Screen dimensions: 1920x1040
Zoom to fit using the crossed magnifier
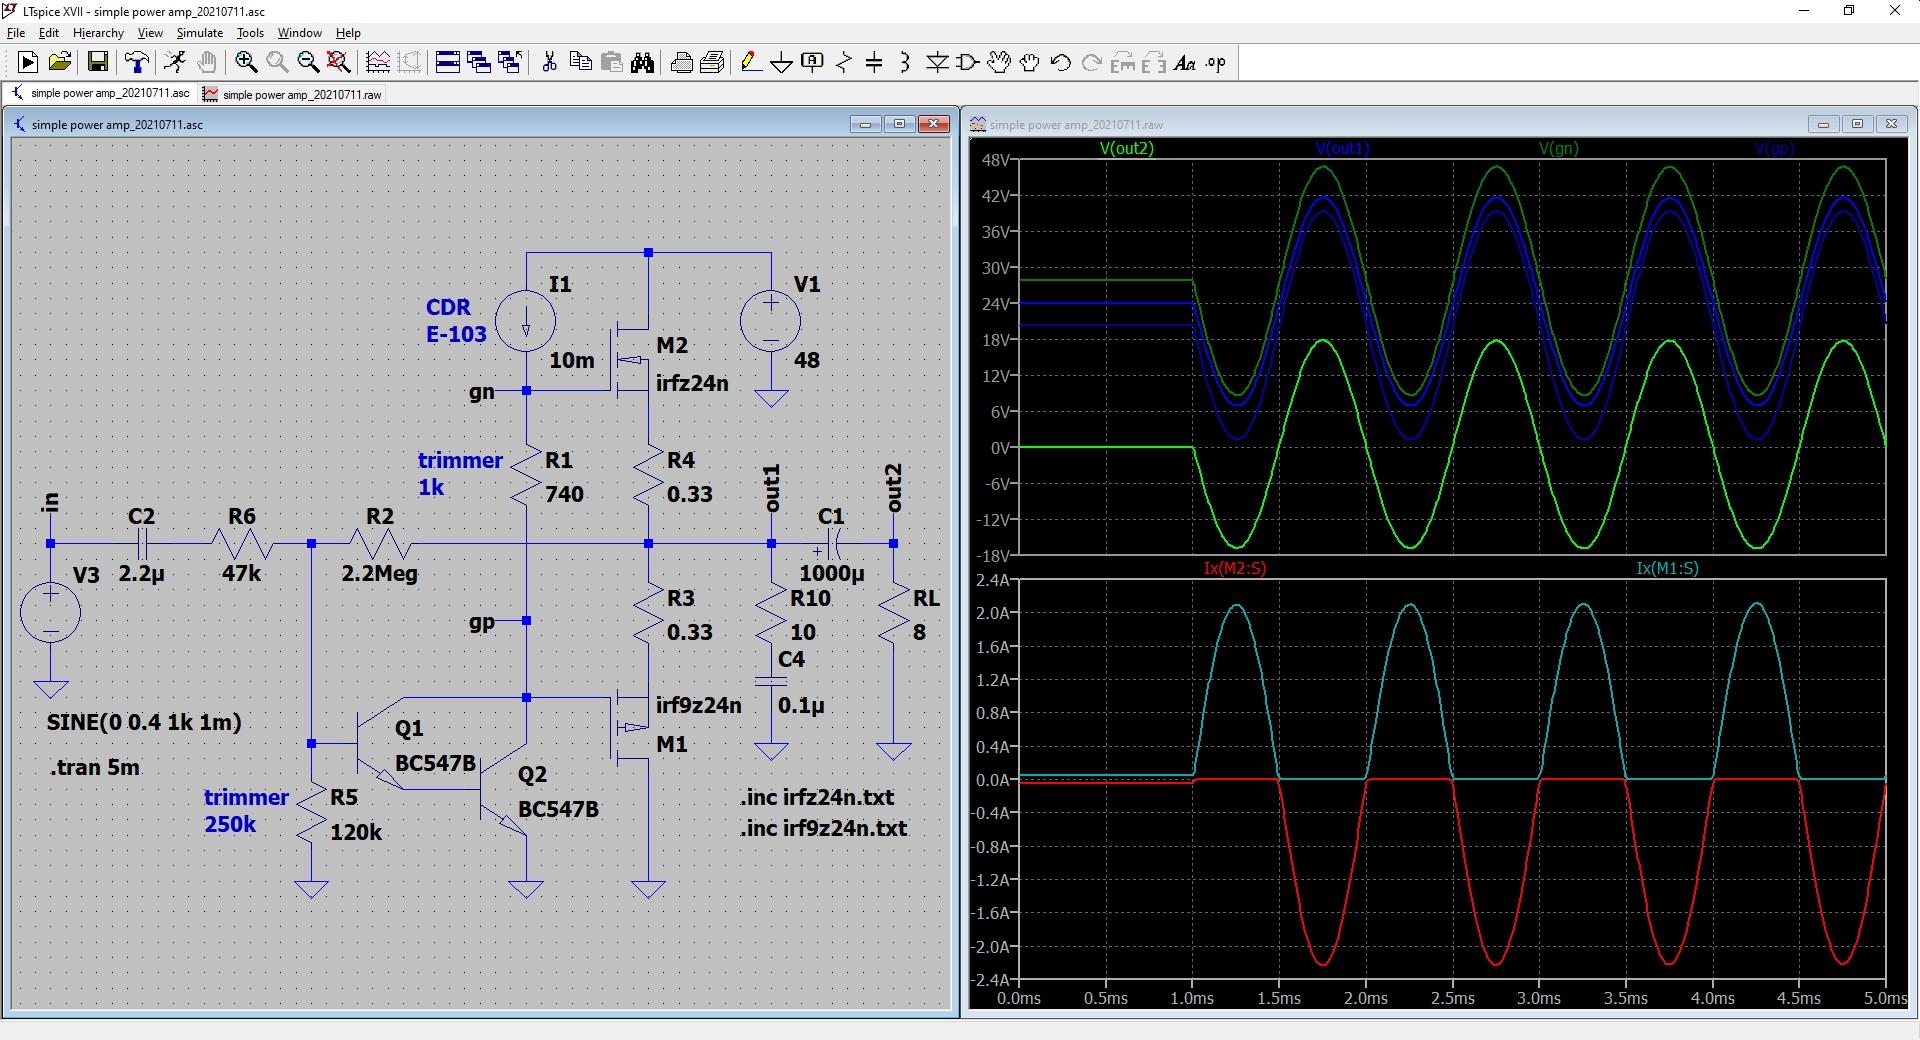(339, 63)
